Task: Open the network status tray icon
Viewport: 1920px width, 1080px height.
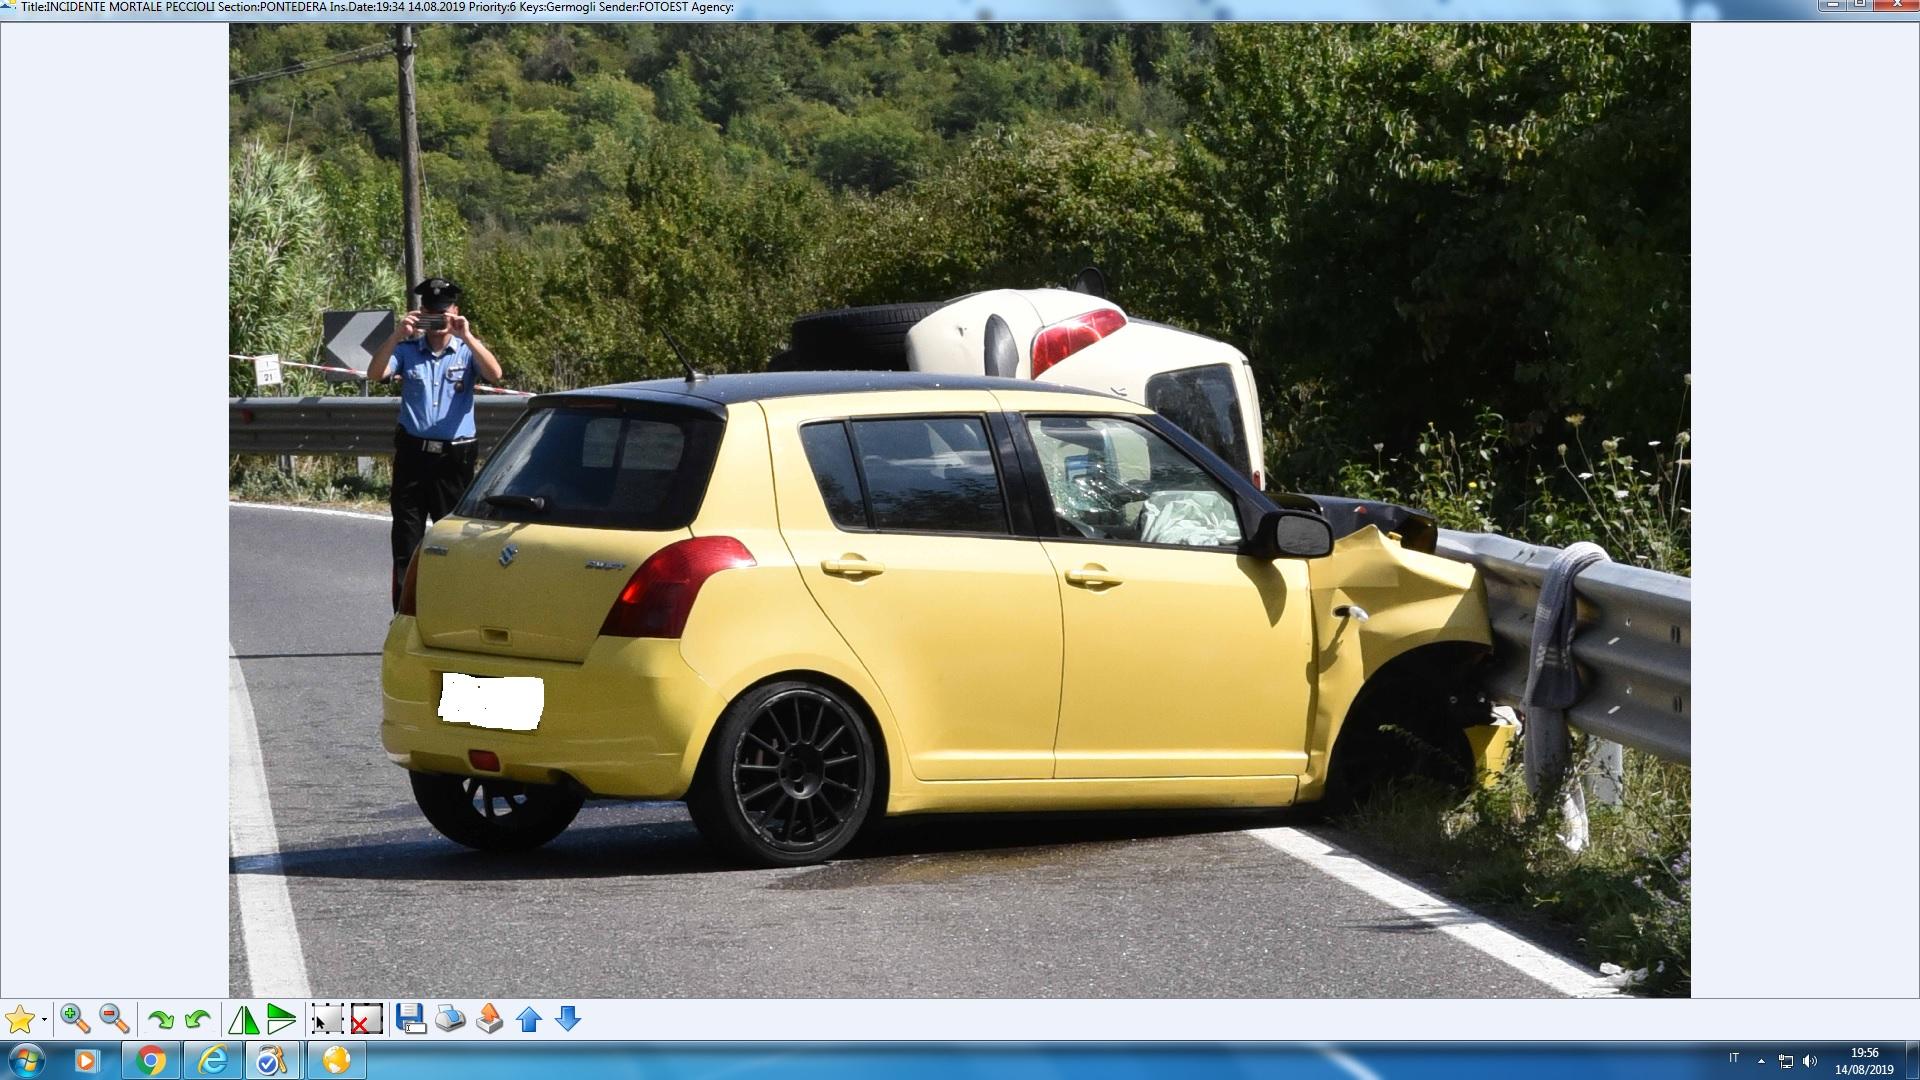Action: click(x=1786, y=1061)
